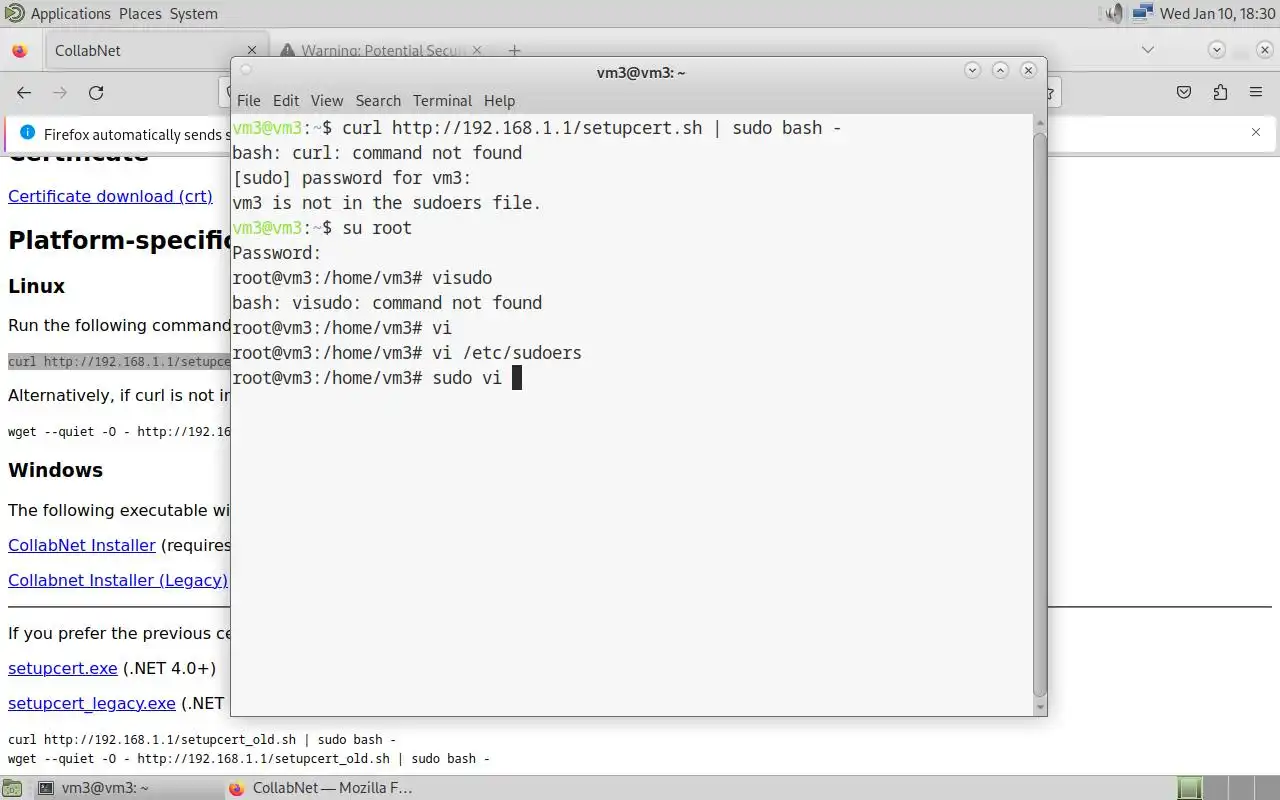Image resolution: width=1280 pixels, height=800 pixels.
Task: Close the vm3@vm3 terminal window
Action: click(x=1028, y=70)
